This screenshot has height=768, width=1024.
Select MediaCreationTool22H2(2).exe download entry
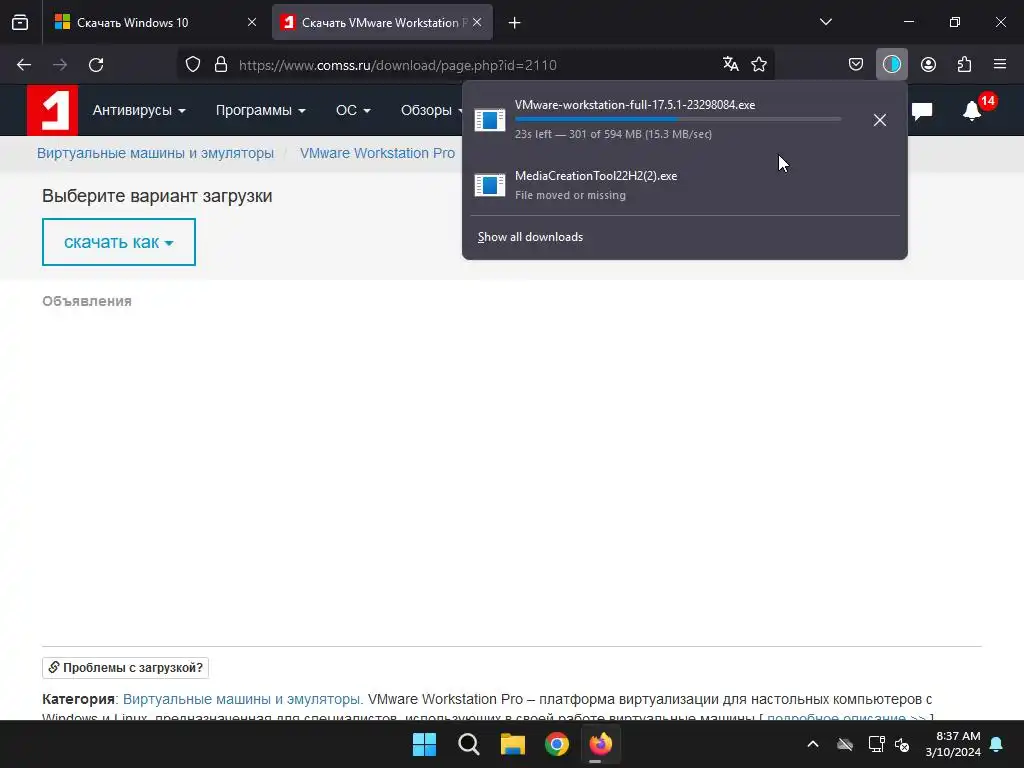pyautogui.click(x=684, y=185)
